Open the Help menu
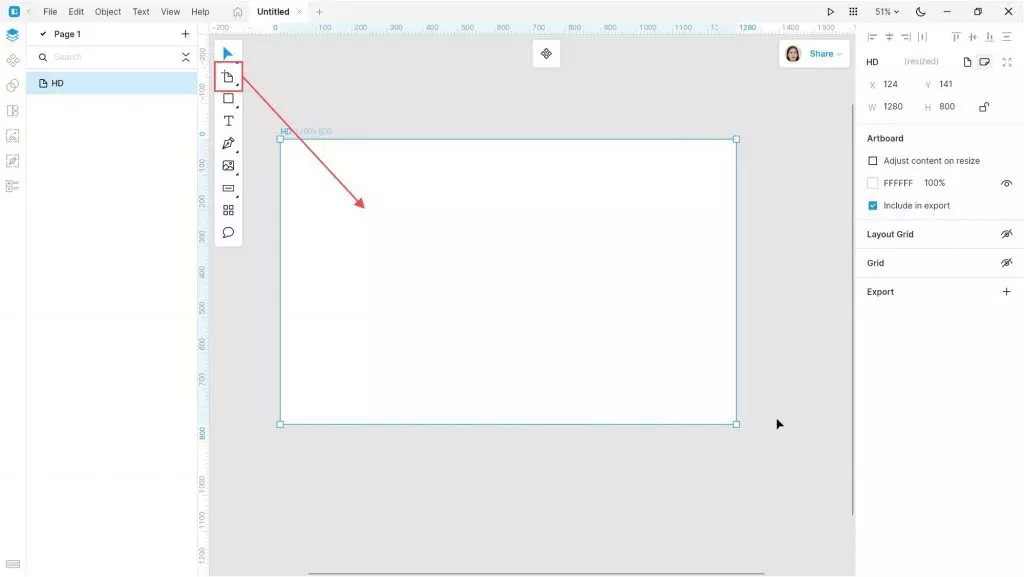Image resolution: width=1024 pixels, height=577 pixels. tap(200, 12)
